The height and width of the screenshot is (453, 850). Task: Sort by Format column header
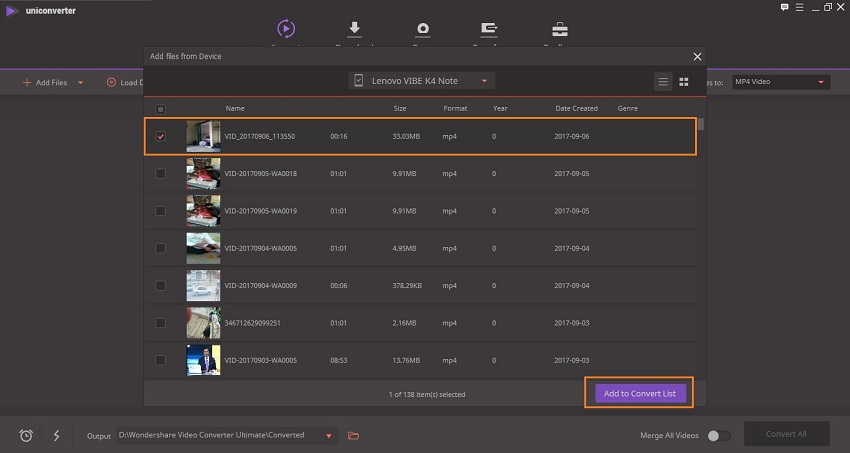coord(455,108)
